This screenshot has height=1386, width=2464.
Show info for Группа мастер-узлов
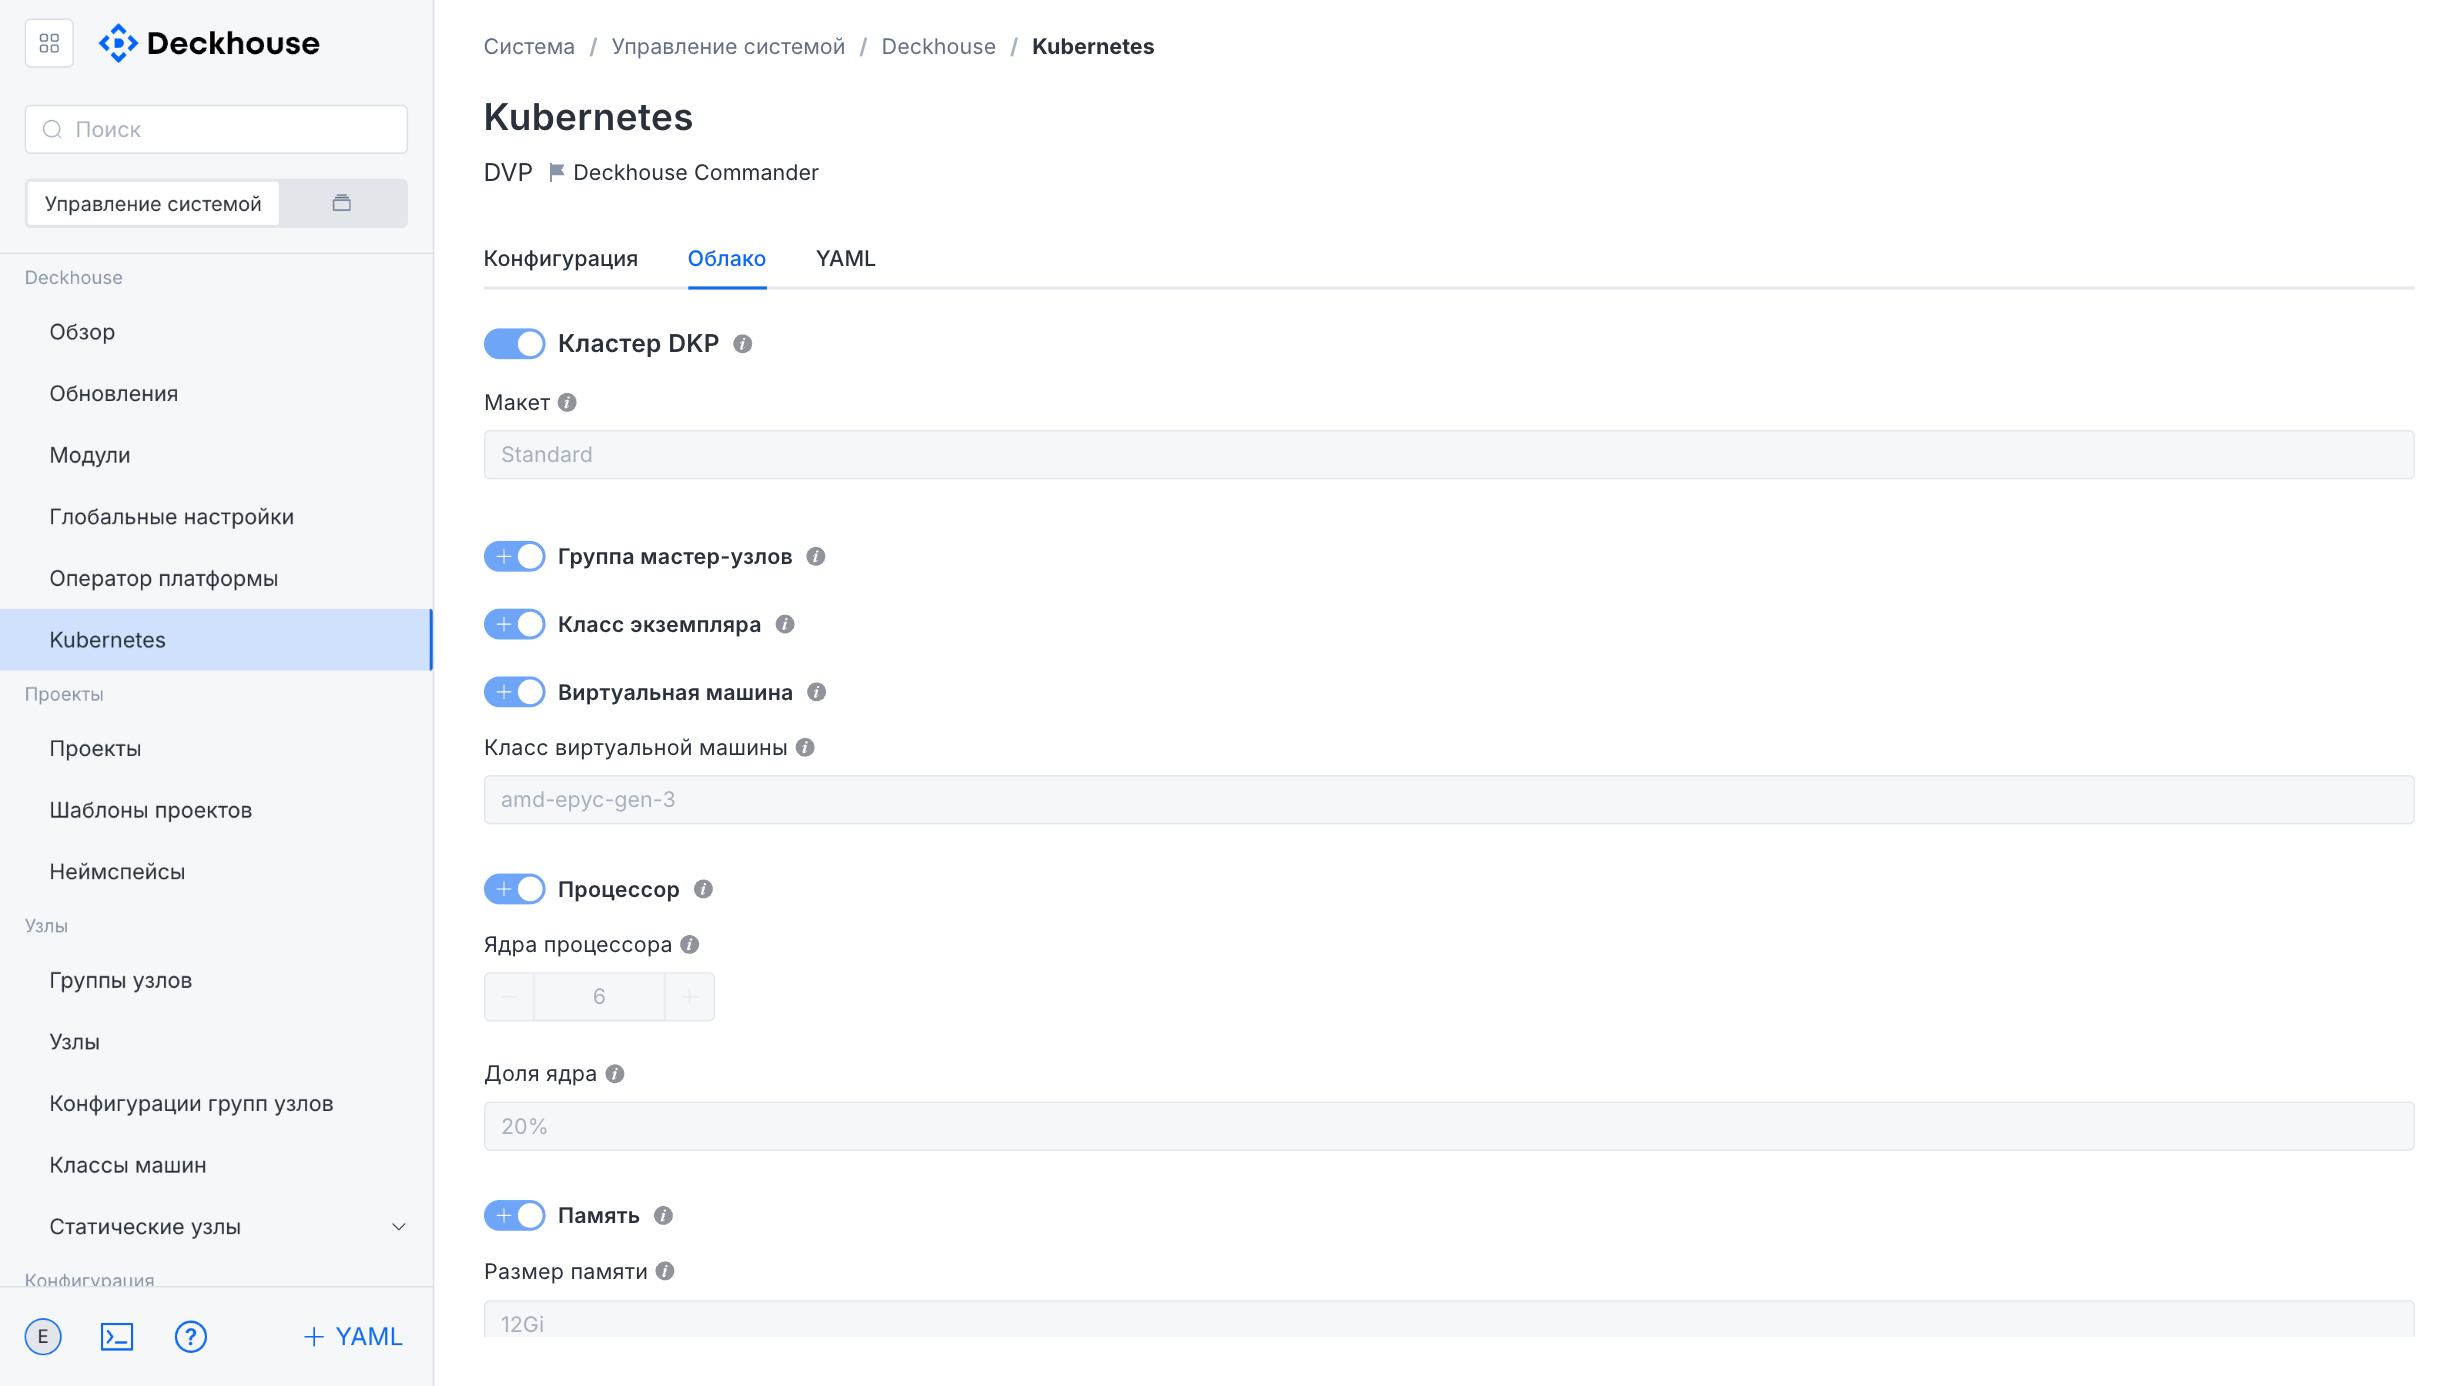[x=816, y=556]
